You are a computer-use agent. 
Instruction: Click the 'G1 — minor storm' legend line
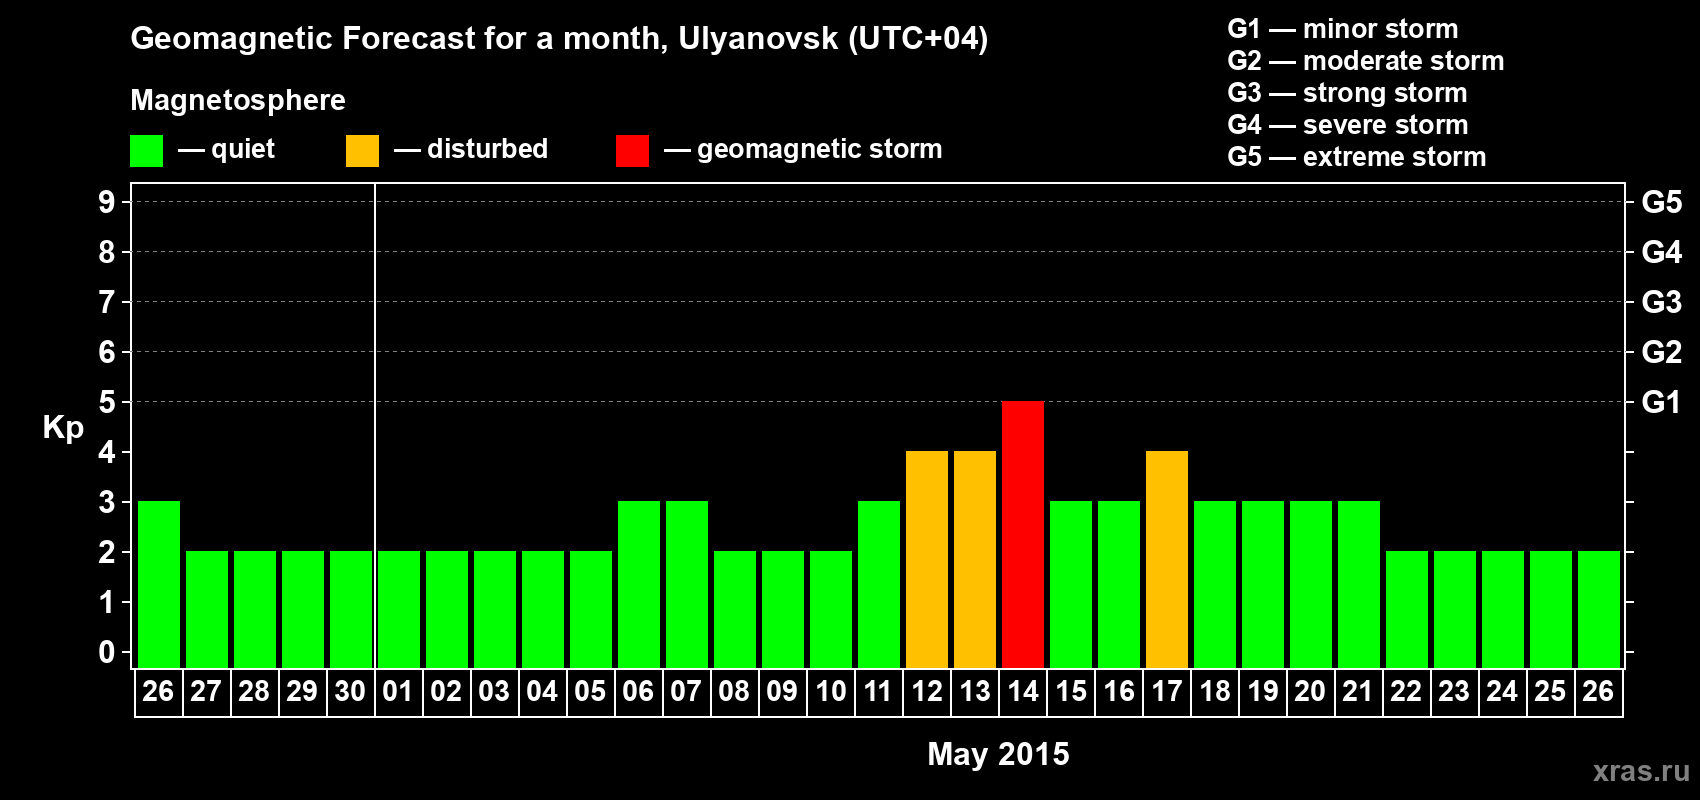click(1343, 29)
